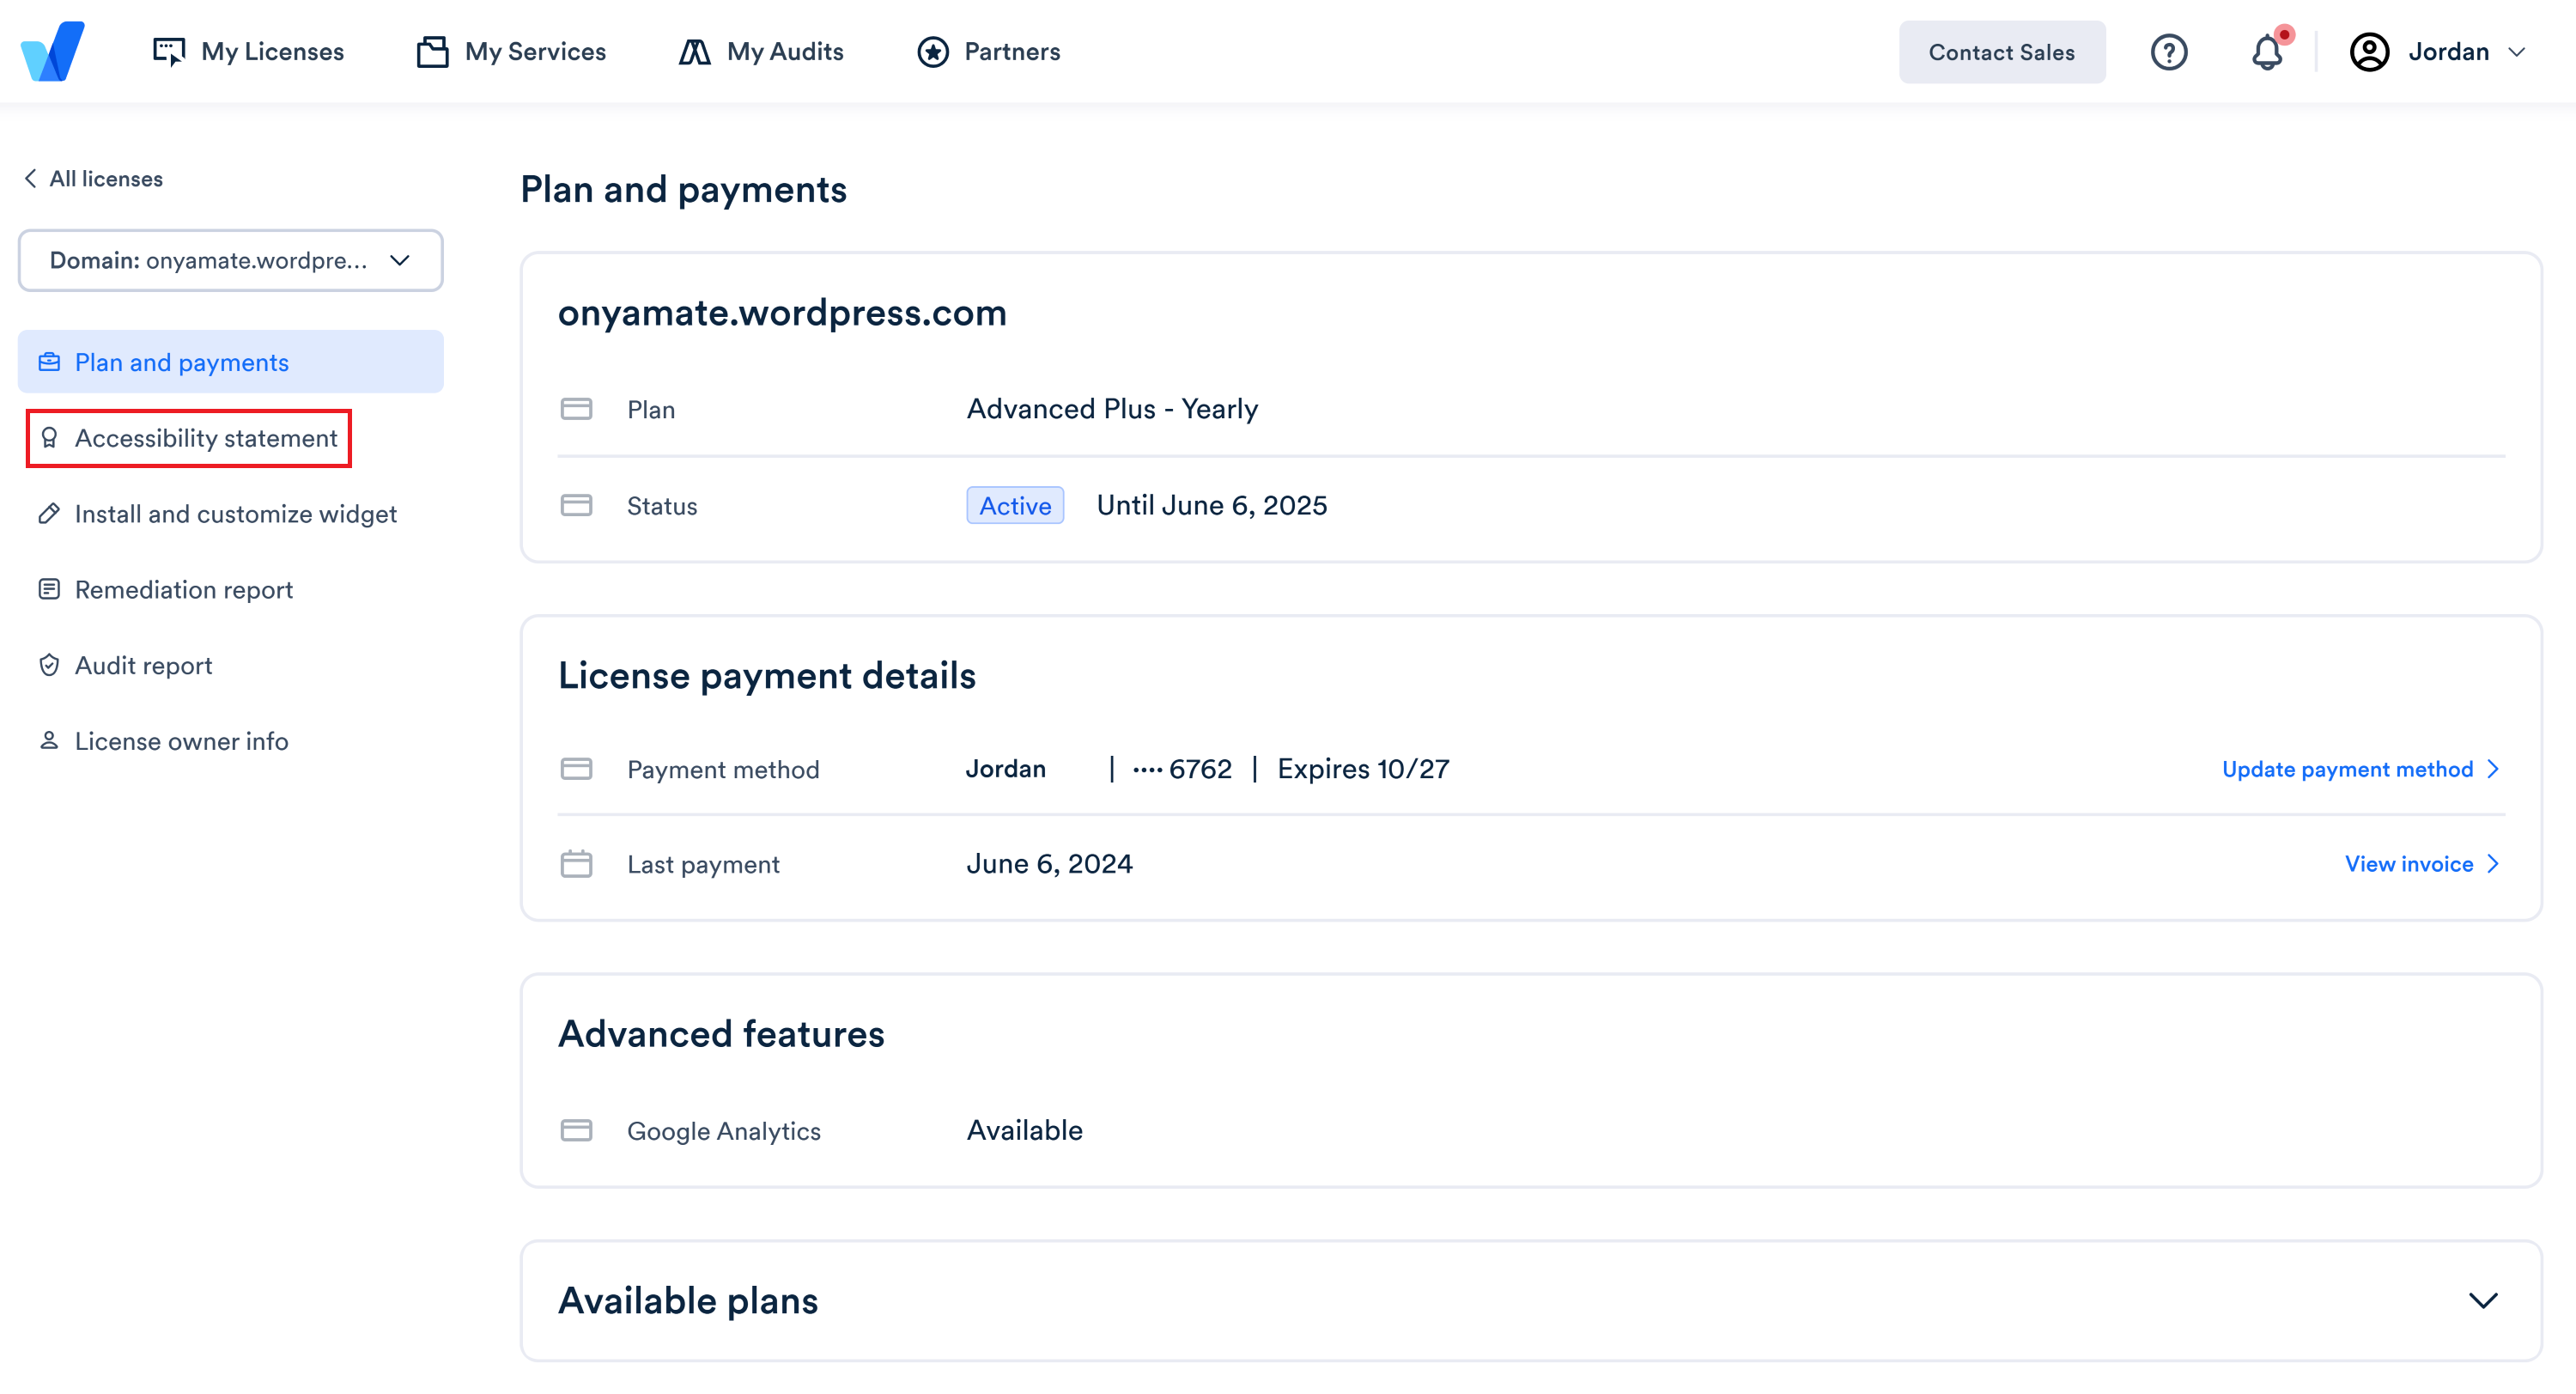
Task: Expand the Available plans section
Action: 2483,1300
